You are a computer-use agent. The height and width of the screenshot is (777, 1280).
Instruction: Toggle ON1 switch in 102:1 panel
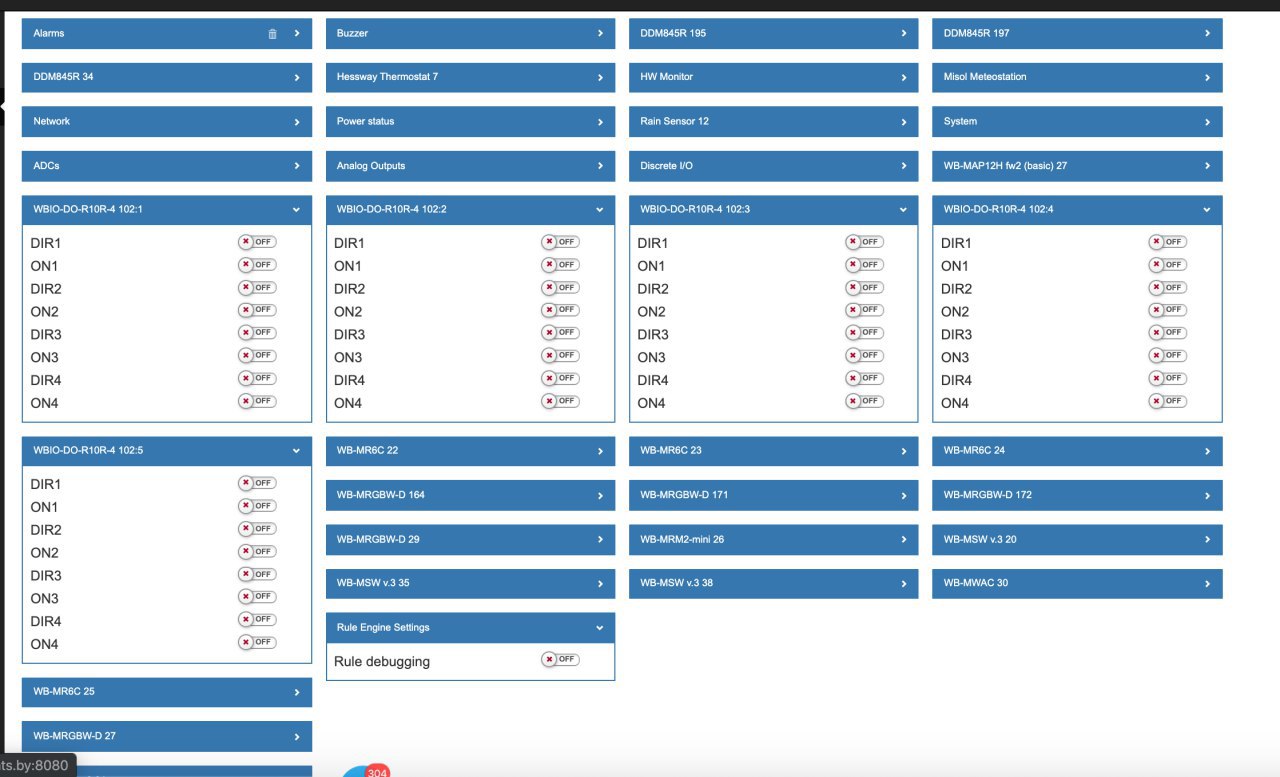(x=257, y=265)
